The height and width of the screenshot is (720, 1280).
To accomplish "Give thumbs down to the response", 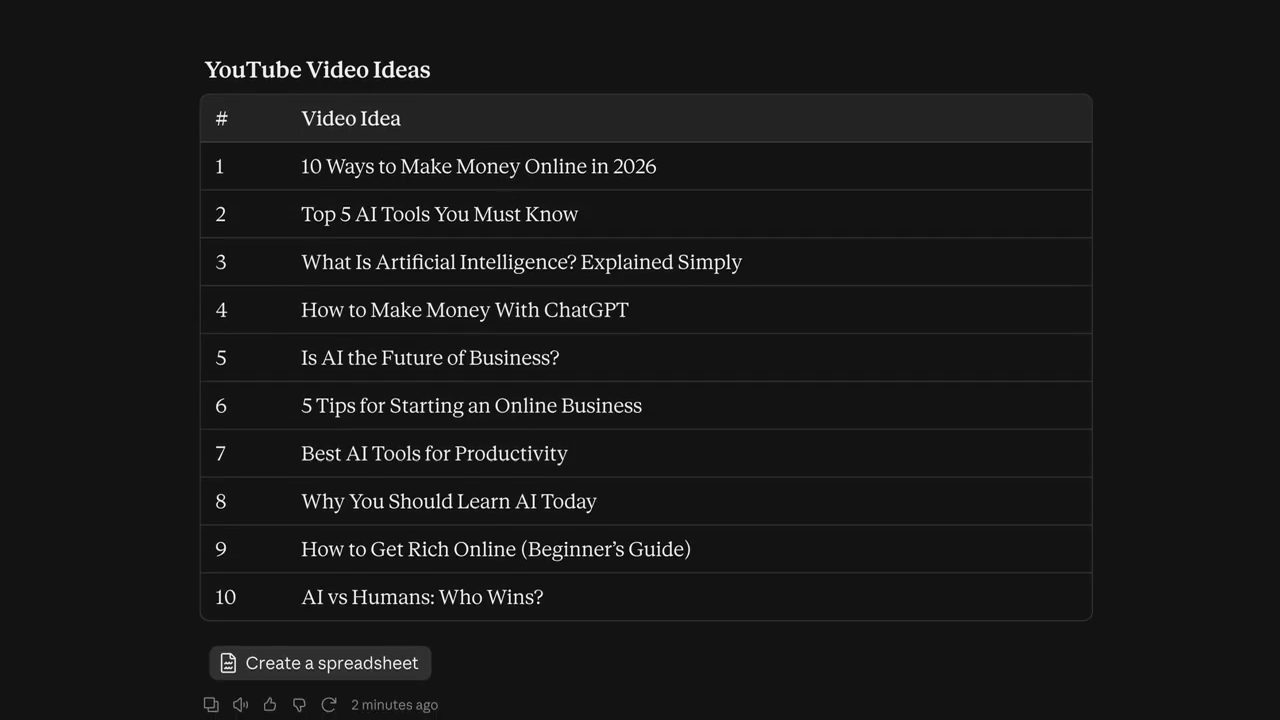I will [x=299, y=705].
